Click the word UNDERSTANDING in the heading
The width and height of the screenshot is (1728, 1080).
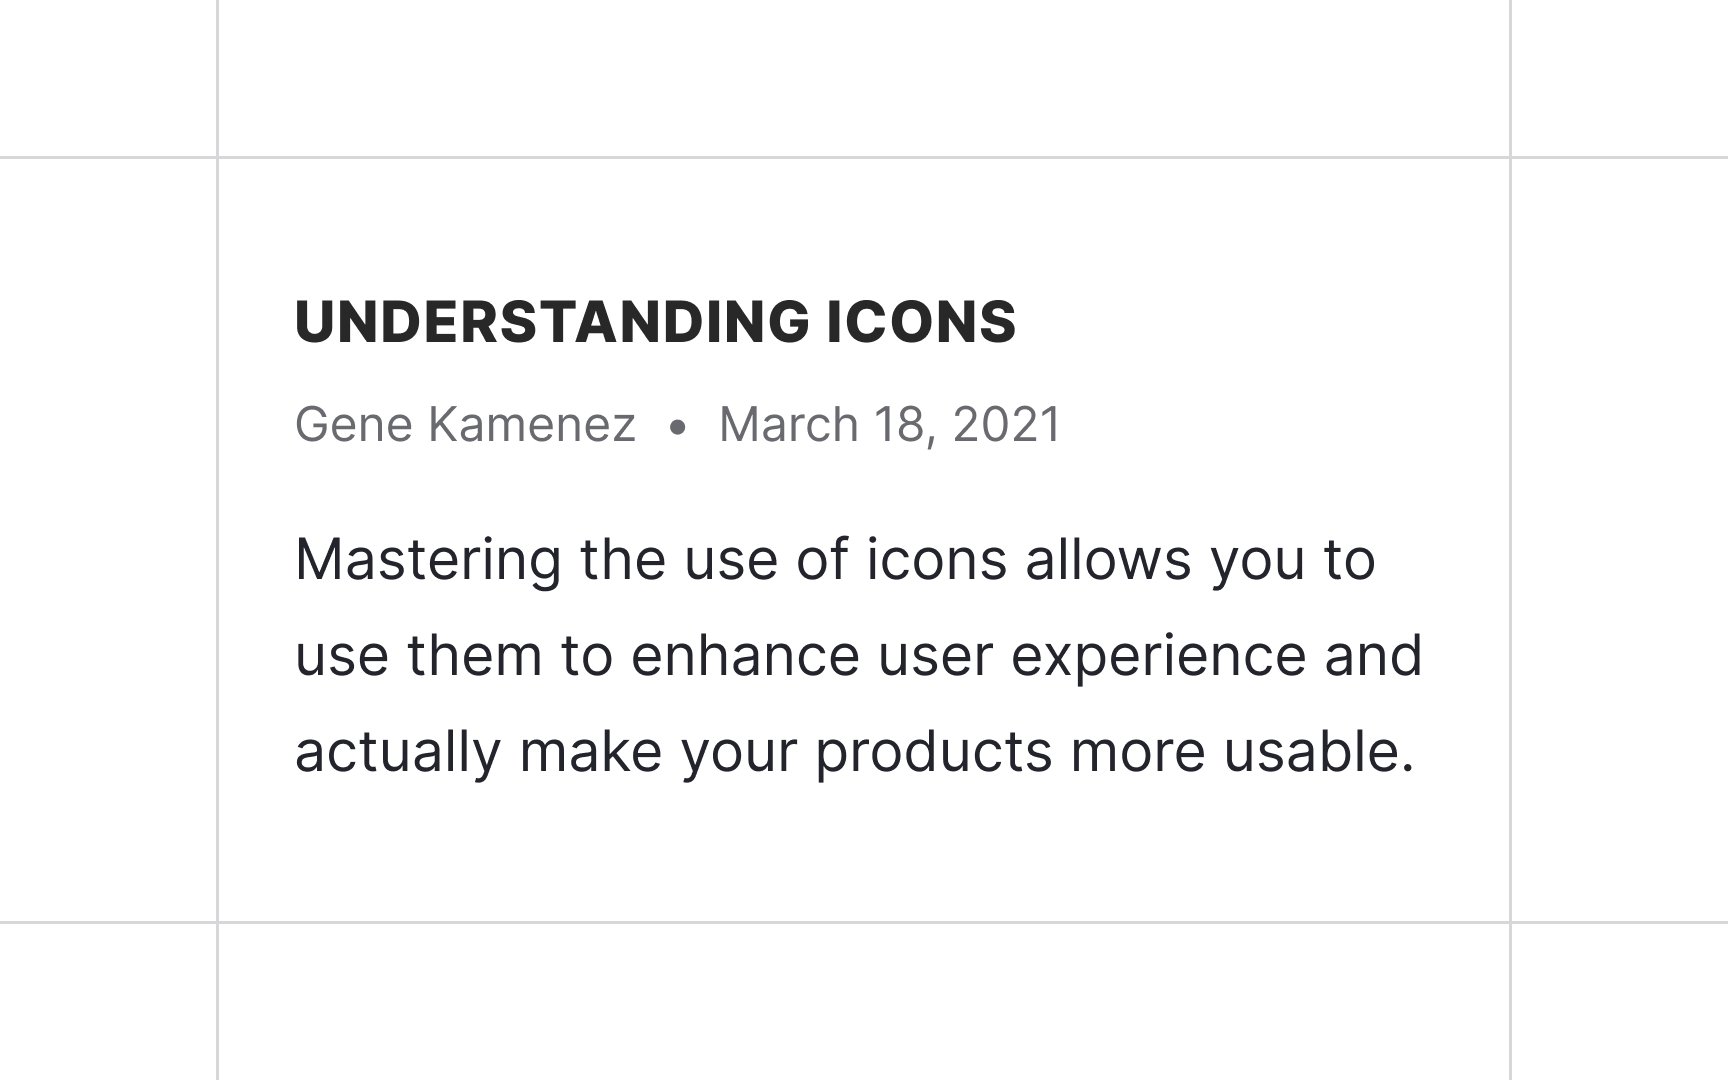pos(551,322)
